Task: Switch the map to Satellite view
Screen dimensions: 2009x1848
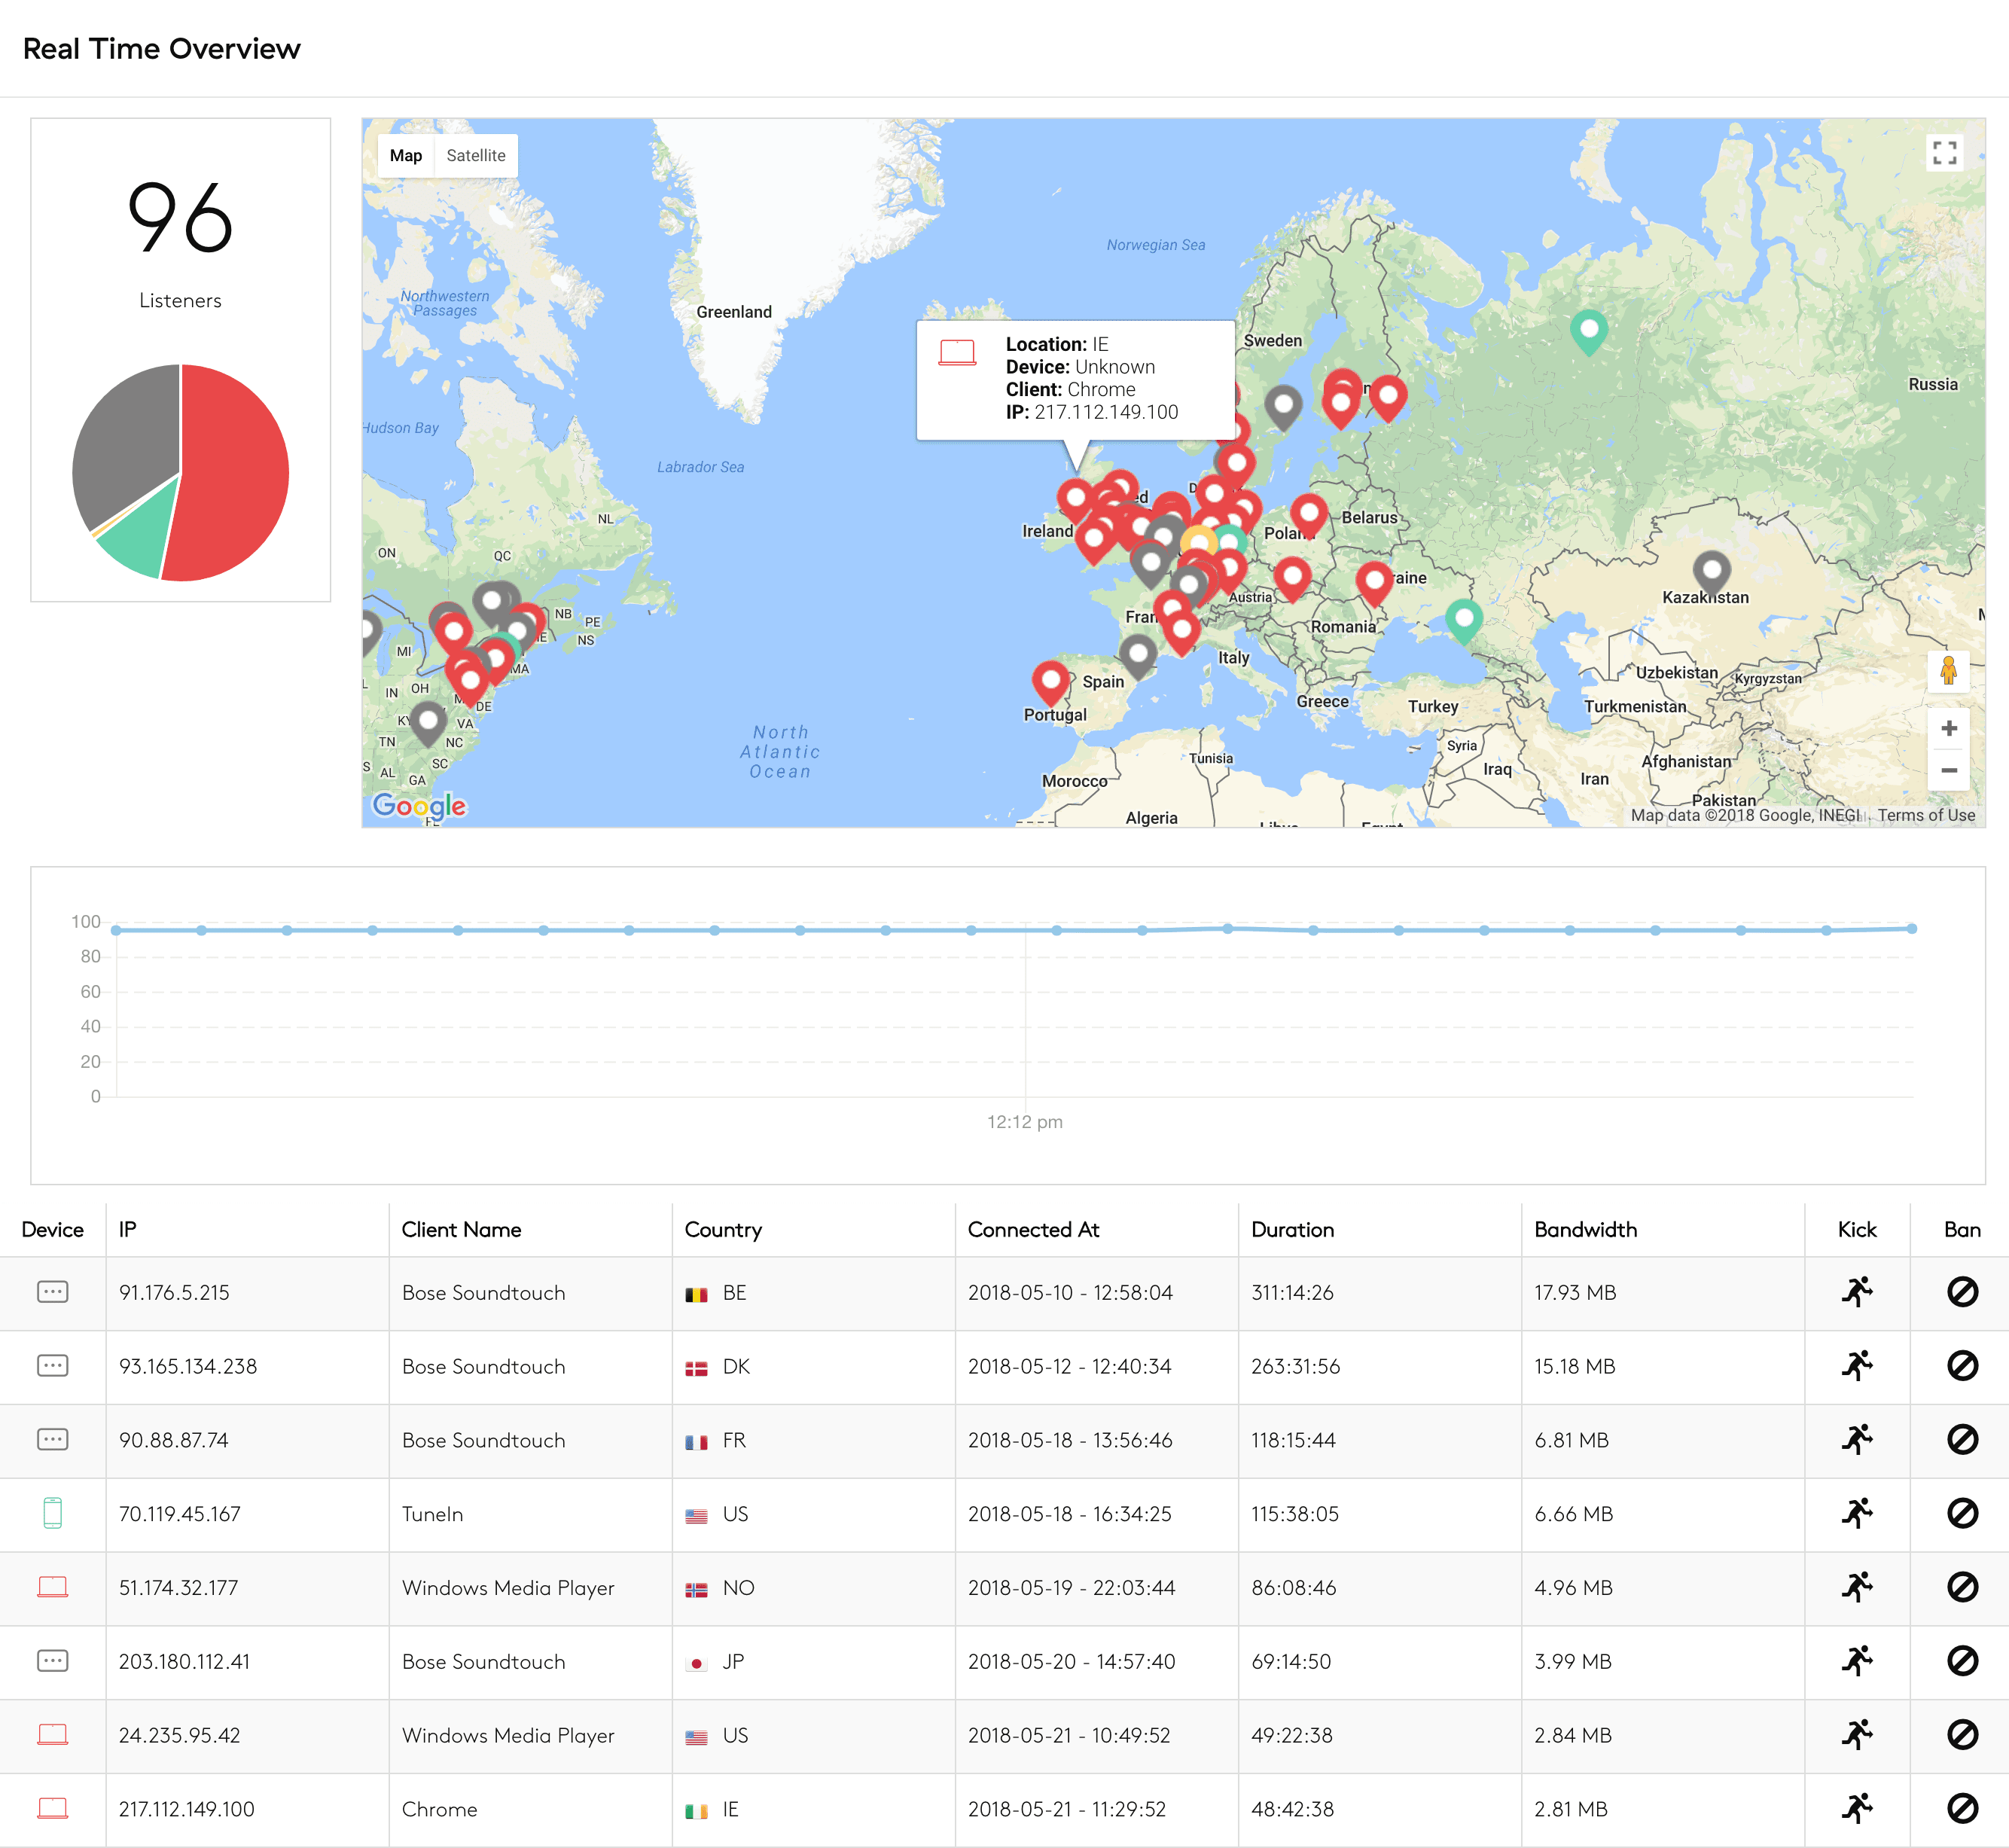Action: (476, 156)
